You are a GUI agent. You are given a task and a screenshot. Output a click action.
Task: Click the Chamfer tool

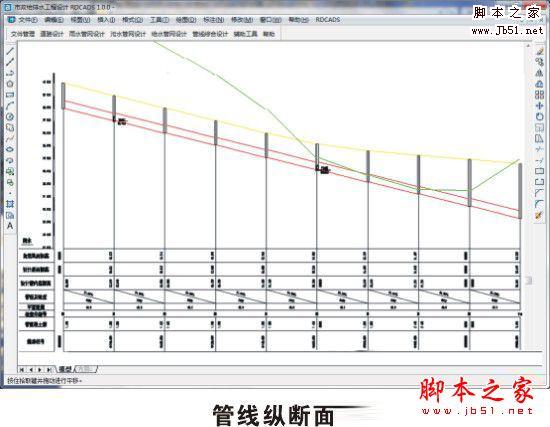point(539,193)
